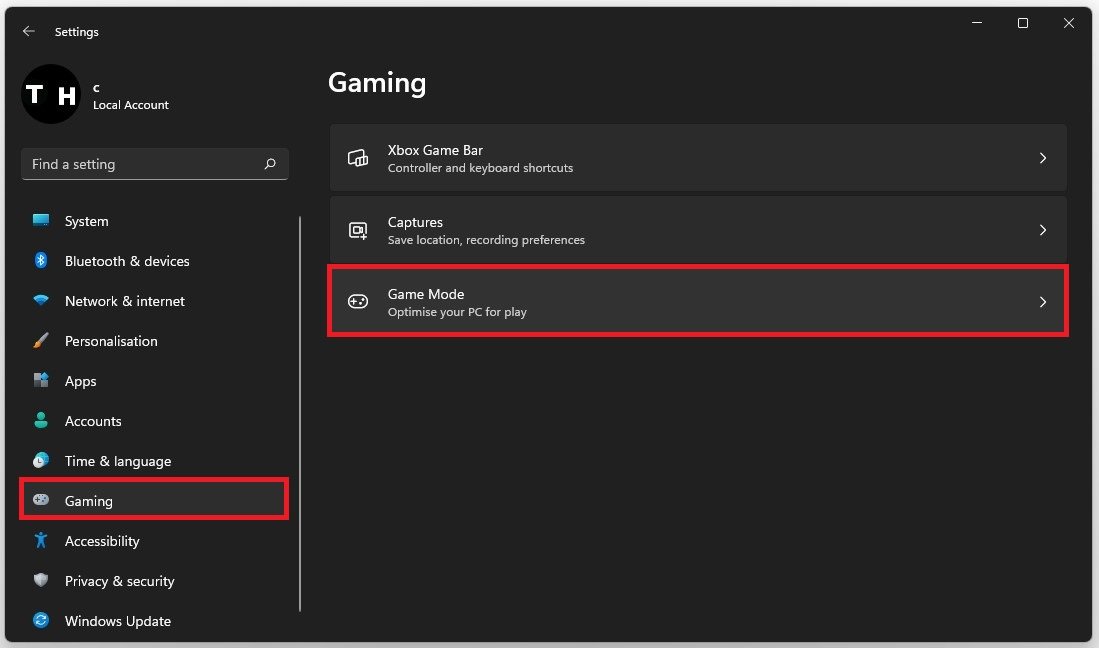1099x648 pixels.
Task: Minimize the Settings window
Action: 976,23
